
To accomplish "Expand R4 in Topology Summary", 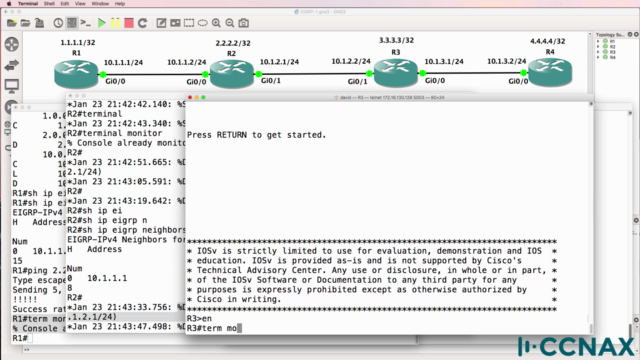I will pyautogui.click(x=598, y=58).
